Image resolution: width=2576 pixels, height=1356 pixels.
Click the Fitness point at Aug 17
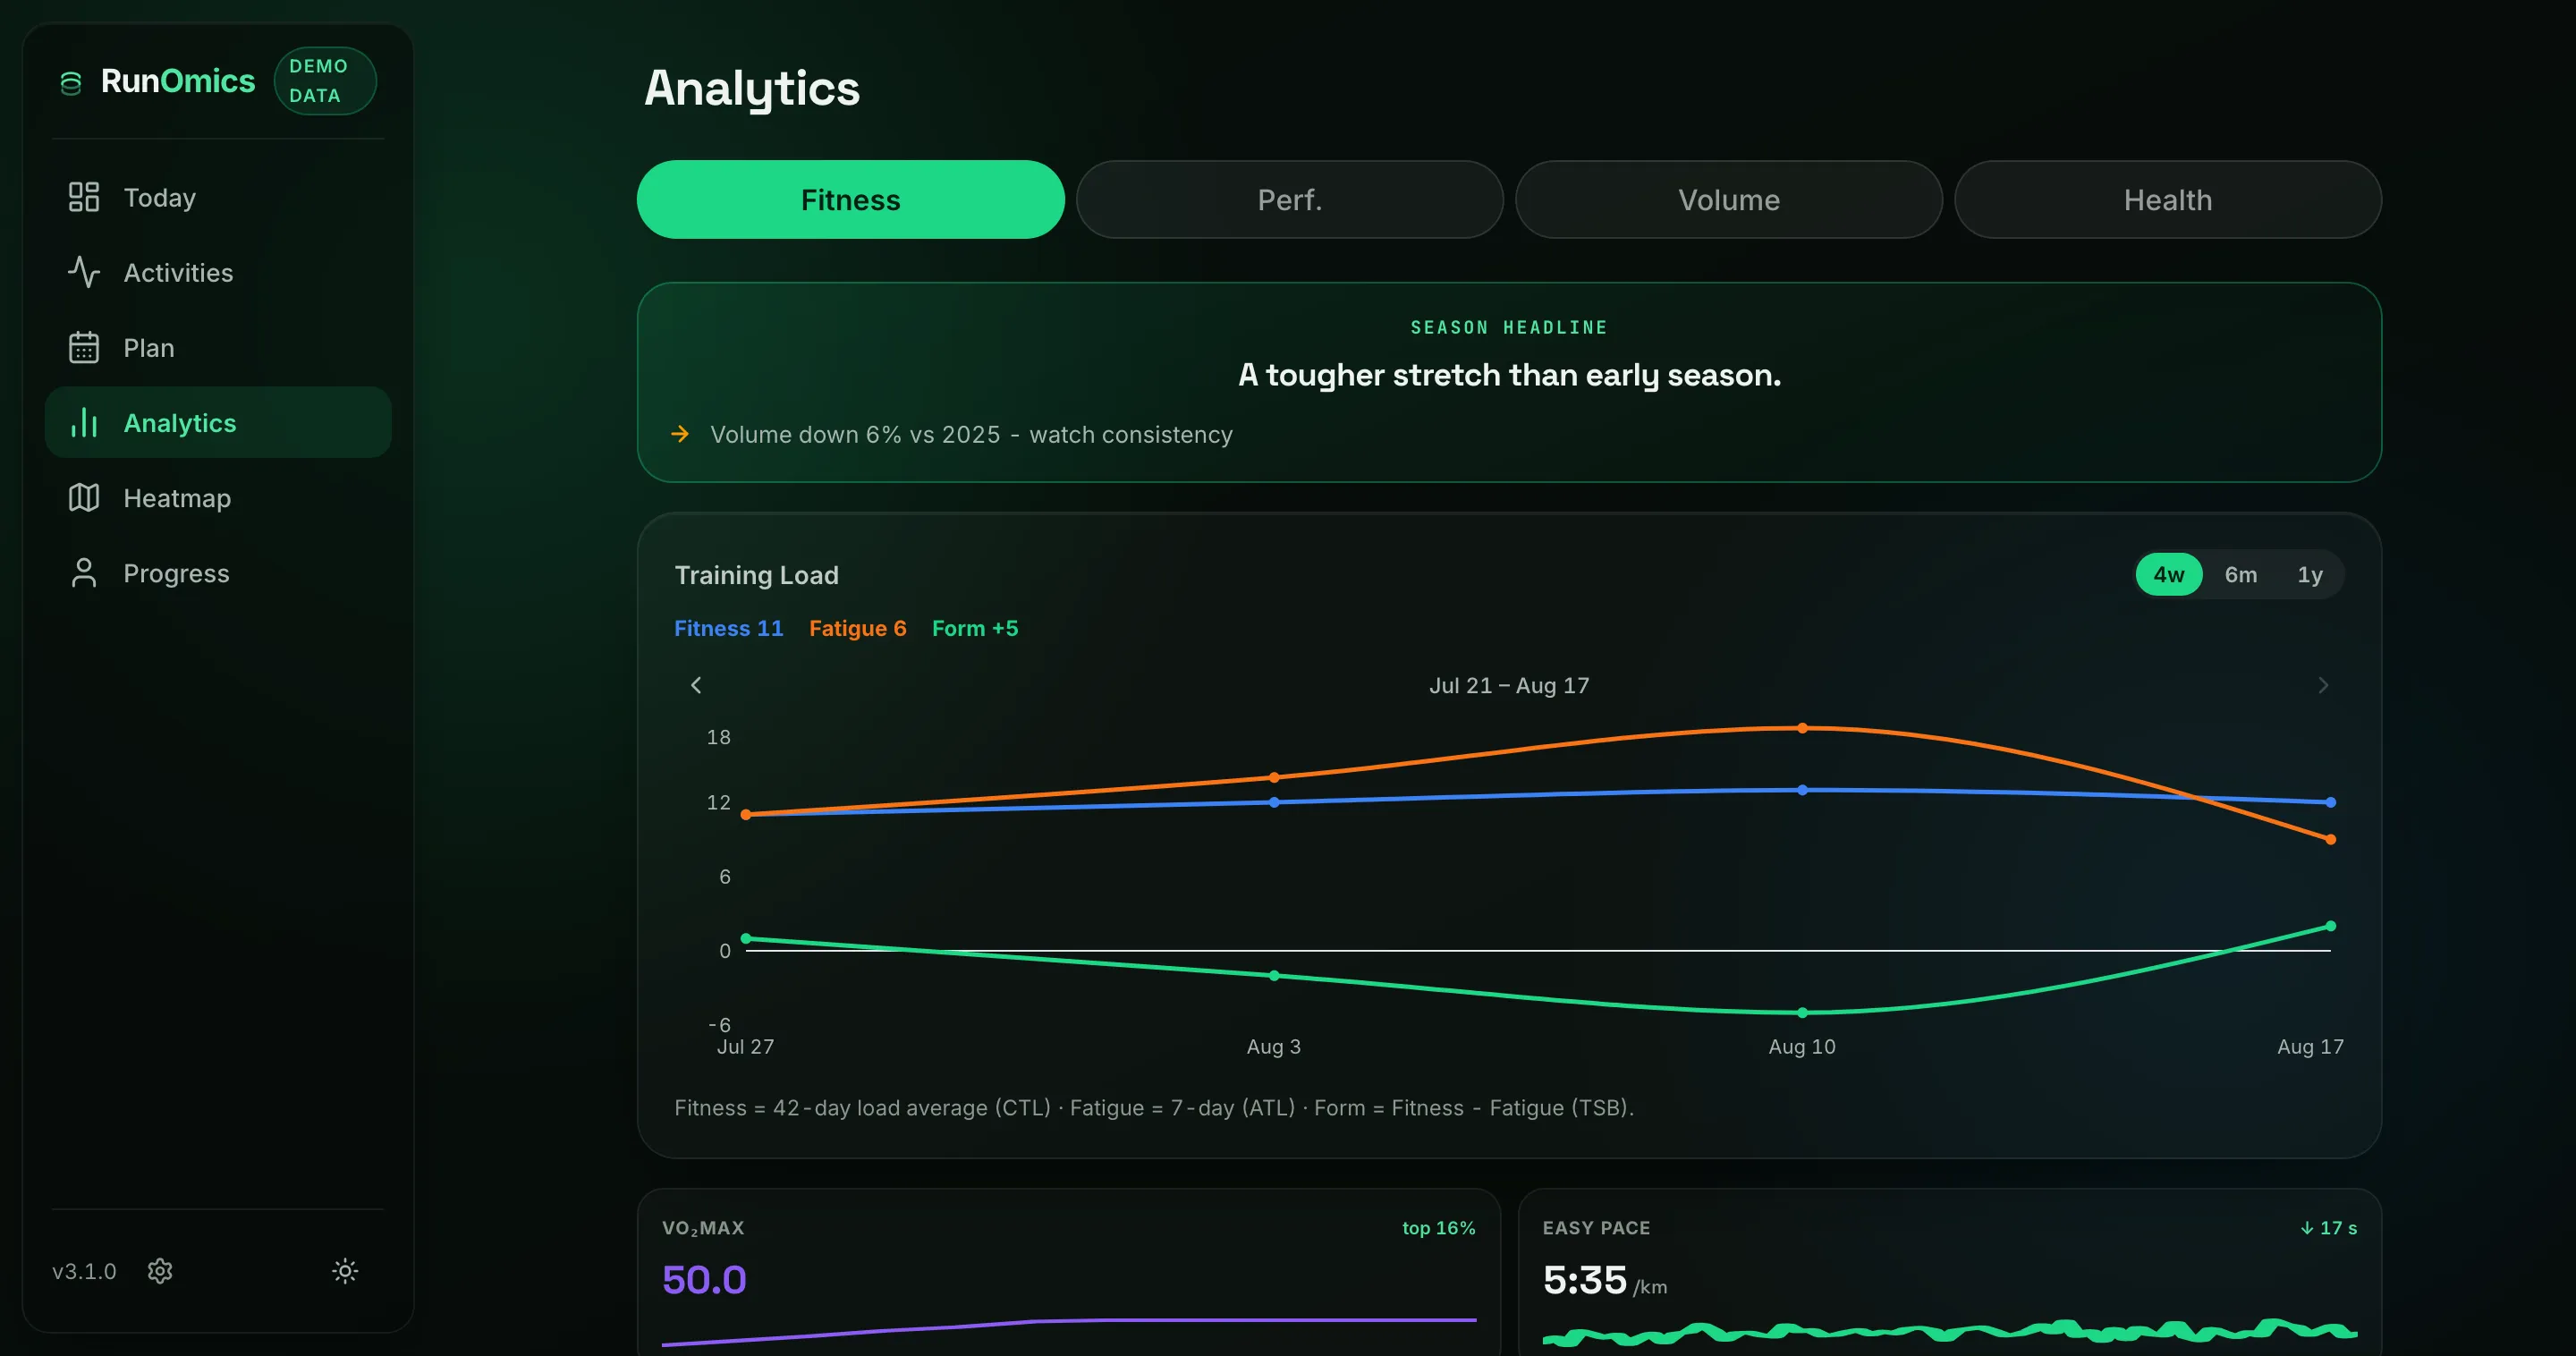[x=2330, y=802]
